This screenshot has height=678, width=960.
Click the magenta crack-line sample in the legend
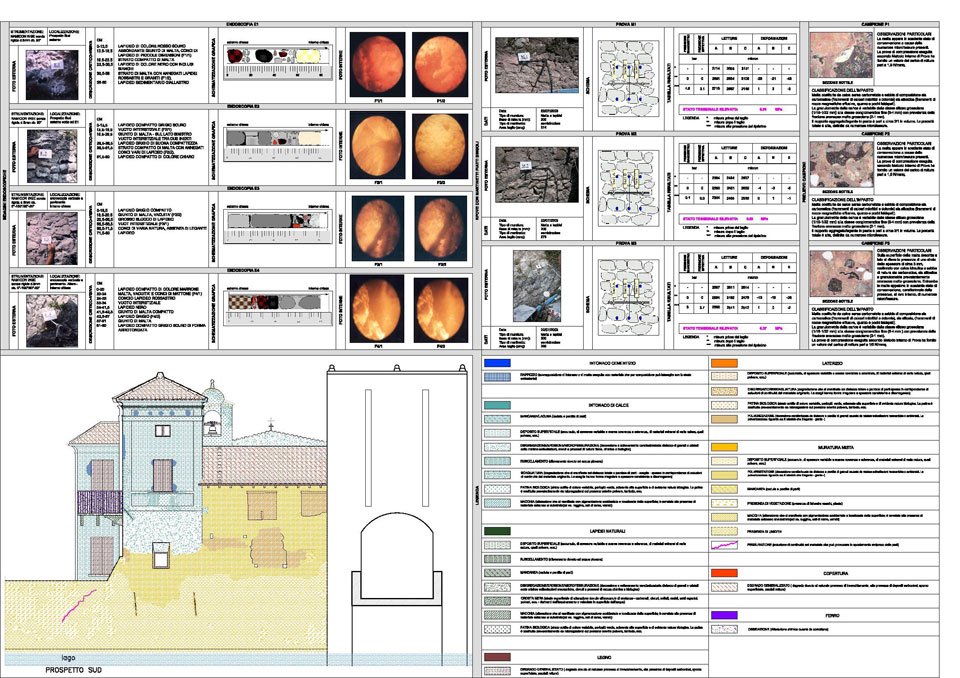tap(724, 544)
